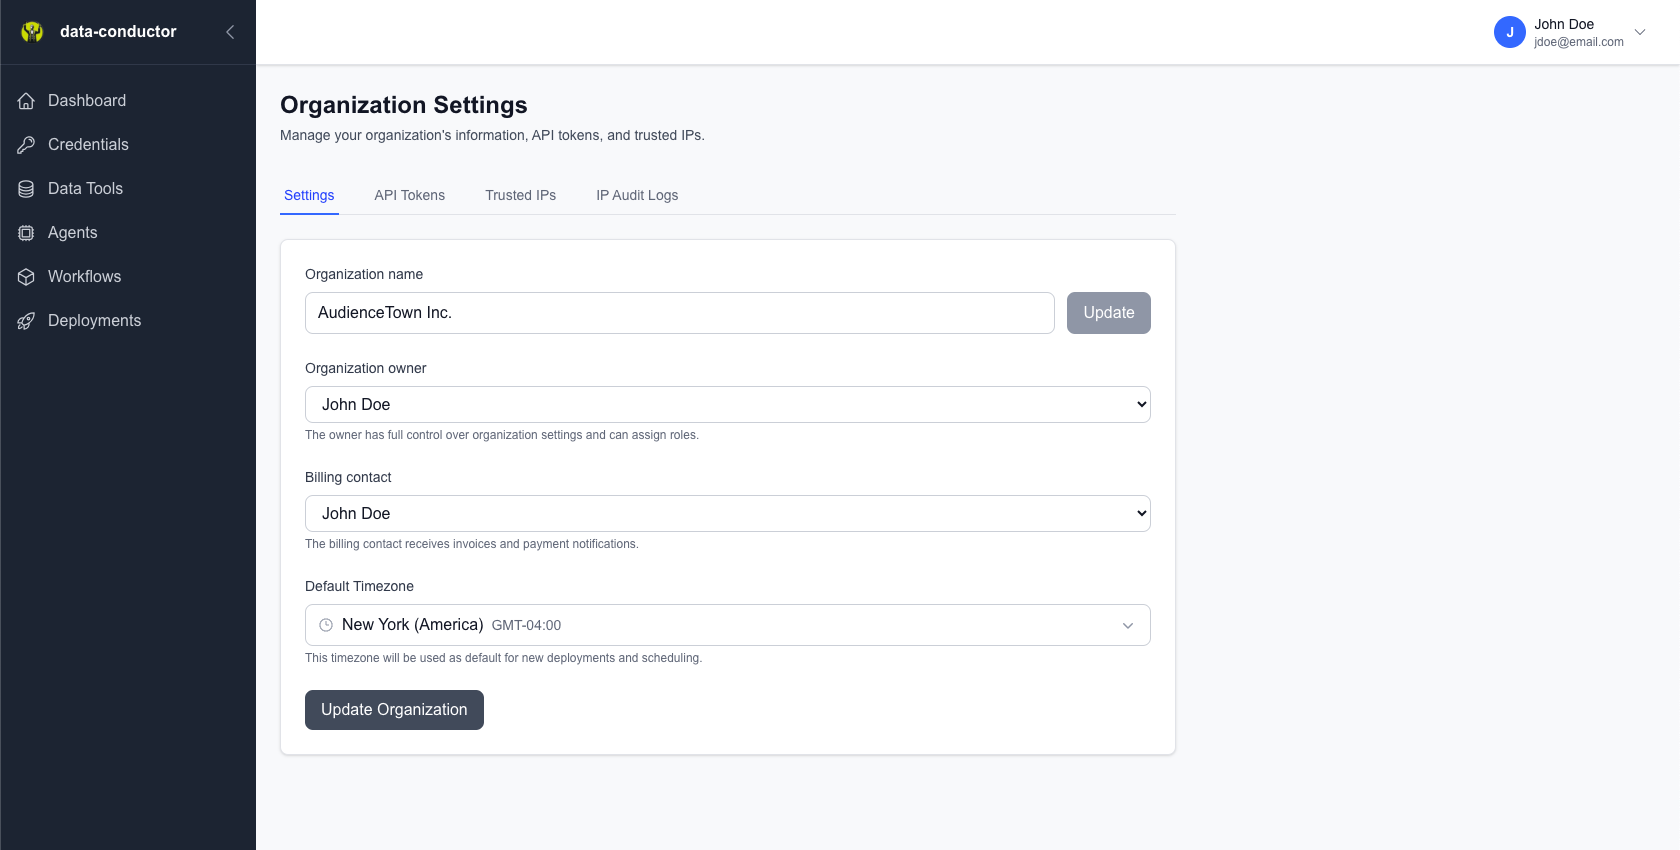Switch to the Trusted IPs tab
1680x850 pixels.
(520, 195)
